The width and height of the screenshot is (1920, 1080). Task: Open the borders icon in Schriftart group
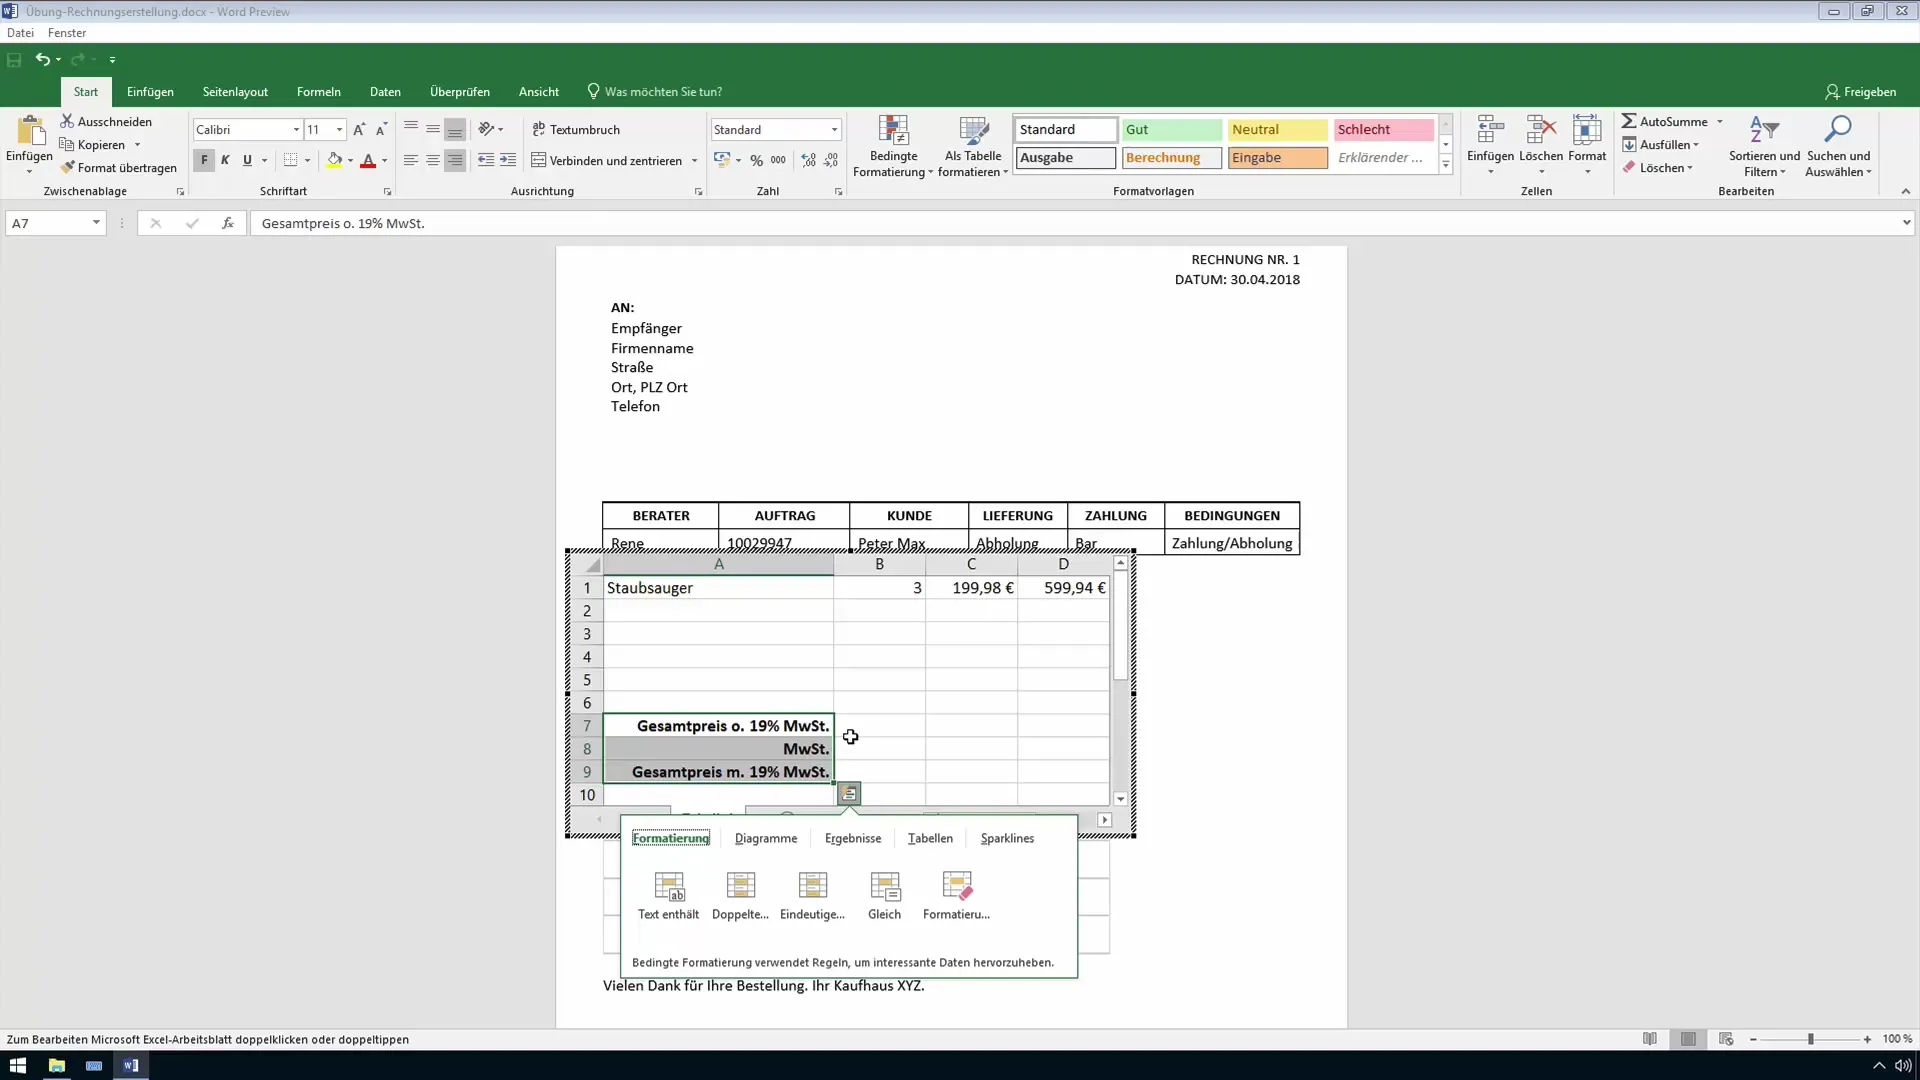pyautogui.click(x=290, y=160)
